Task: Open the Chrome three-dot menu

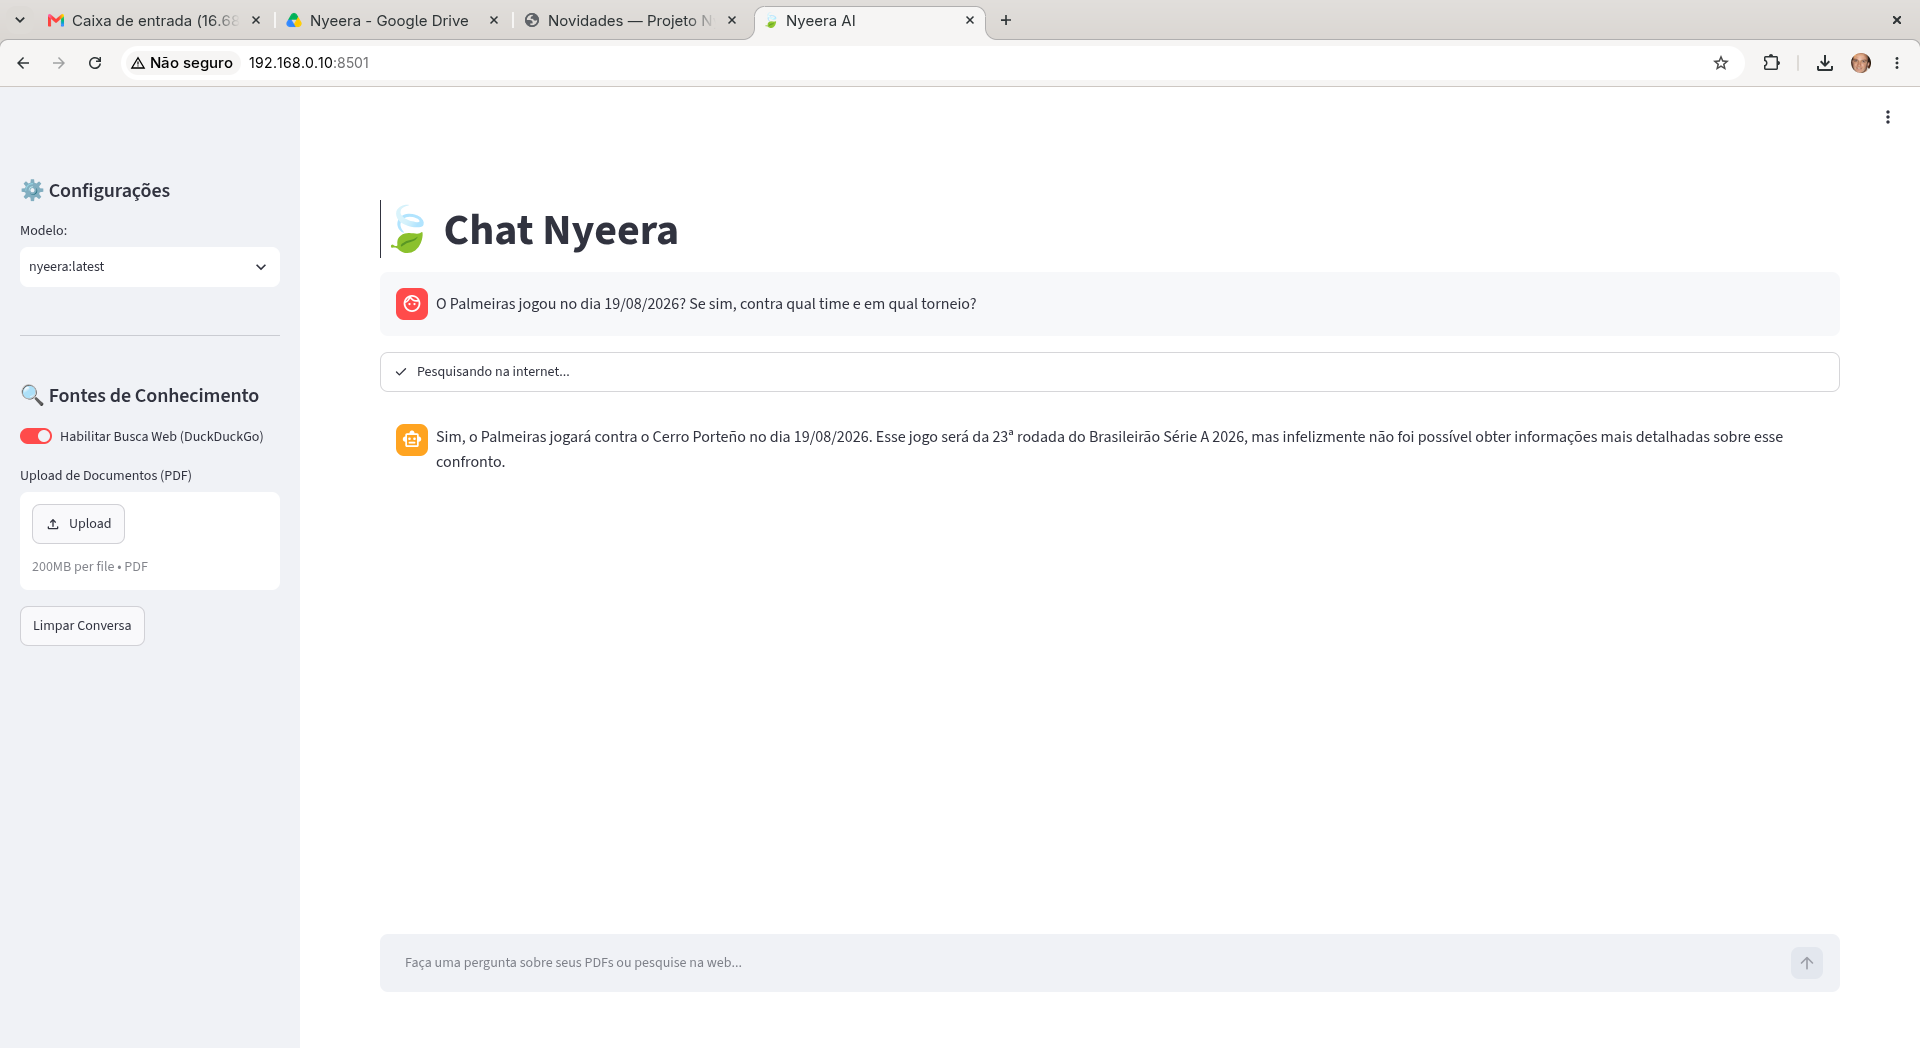Action: point(1897,63)
